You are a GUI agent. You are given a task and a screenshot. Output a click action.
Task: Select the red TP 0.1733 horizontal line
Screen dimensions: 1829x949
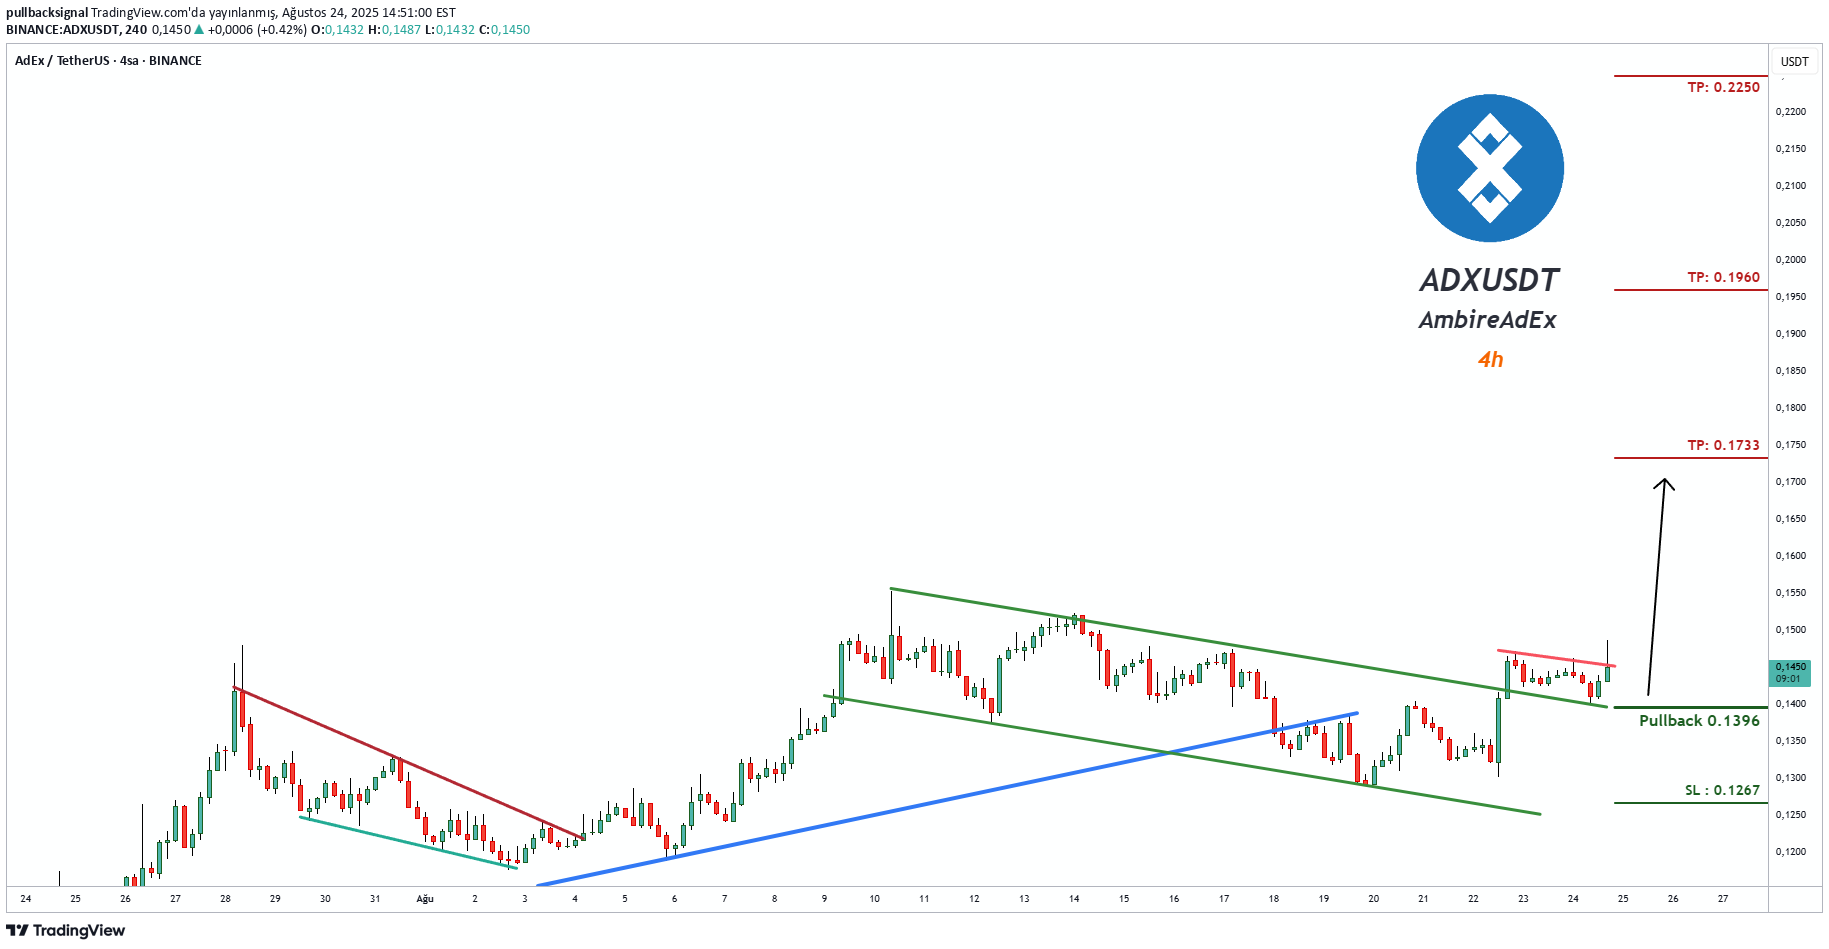click(x=1690, y=458)
